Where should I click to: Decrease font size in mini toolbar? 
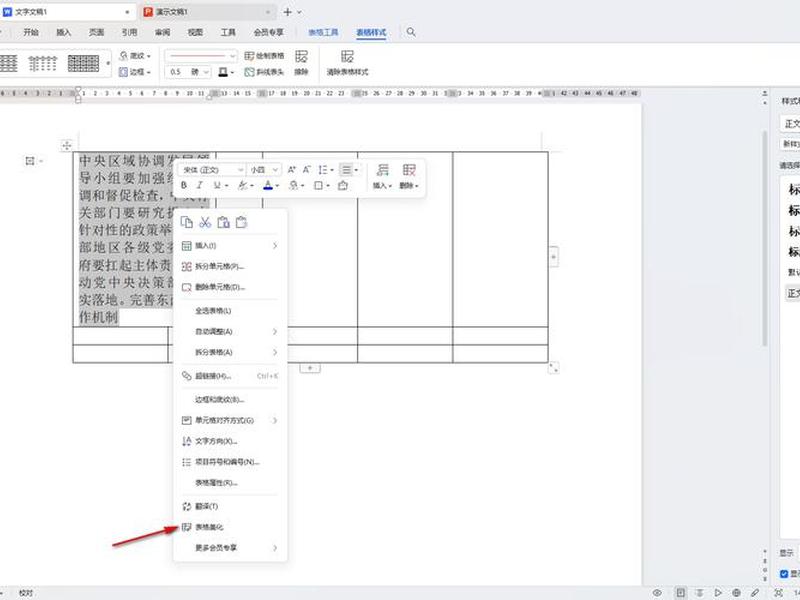point(307,169)
